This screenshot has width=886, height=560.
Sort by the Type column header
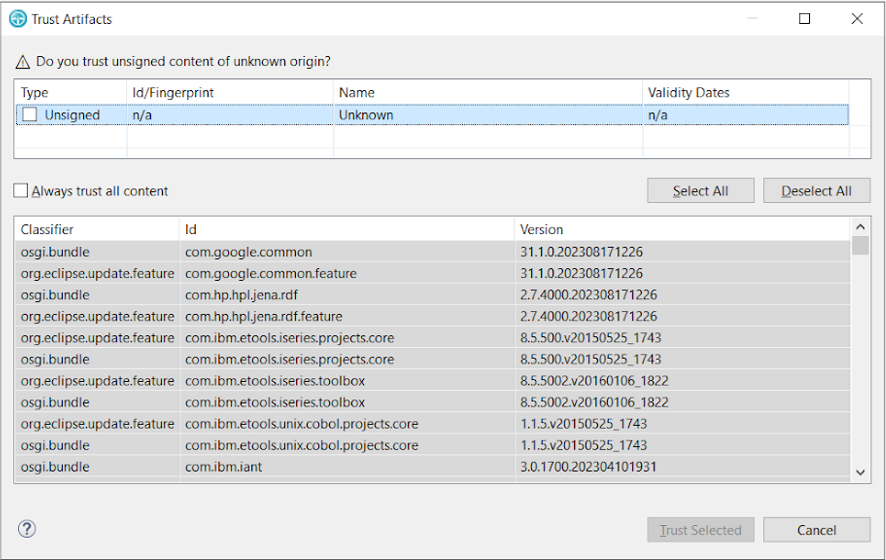[x=71, y=93]
